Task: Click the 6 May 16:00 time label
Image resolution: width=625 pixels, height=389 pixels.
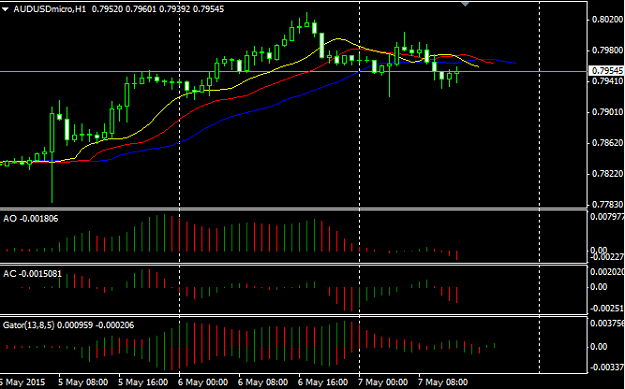Action: tap(323, 382)
